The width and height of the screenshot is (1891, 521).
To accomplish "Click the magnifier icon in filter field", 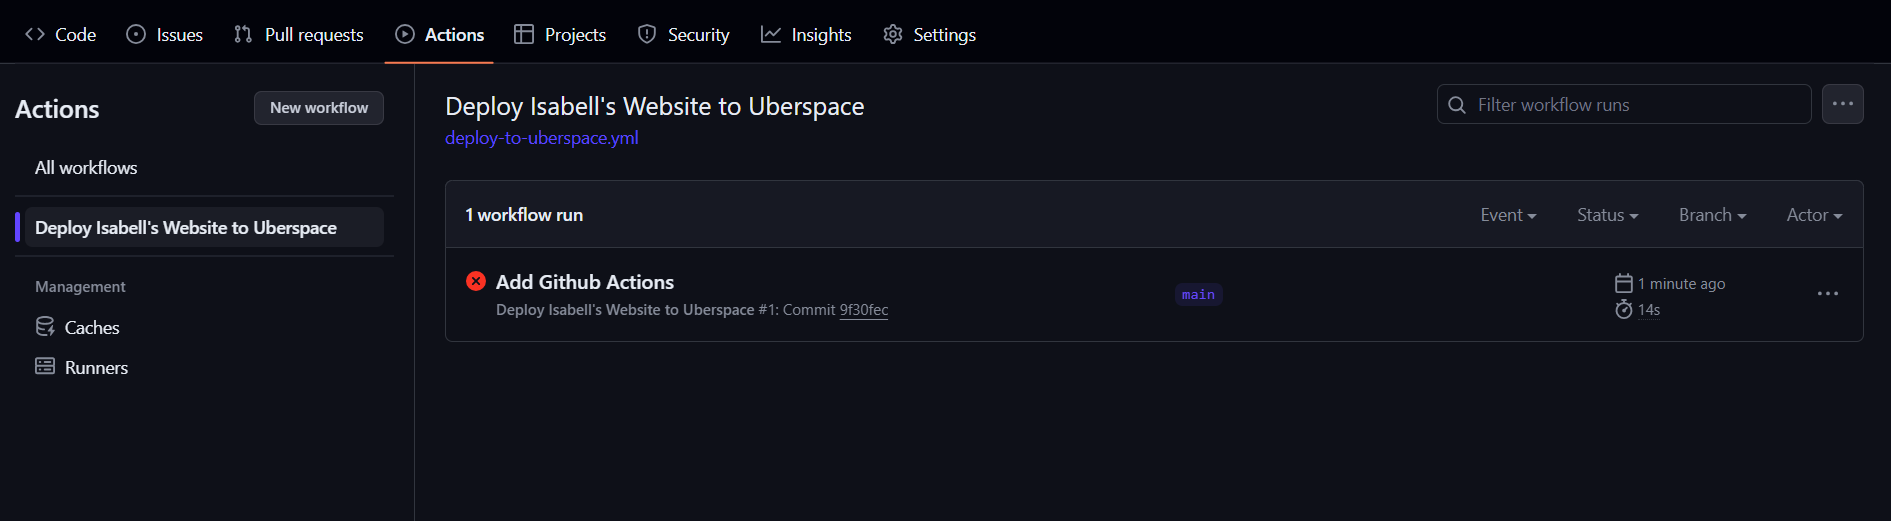I will point(1457,105).
